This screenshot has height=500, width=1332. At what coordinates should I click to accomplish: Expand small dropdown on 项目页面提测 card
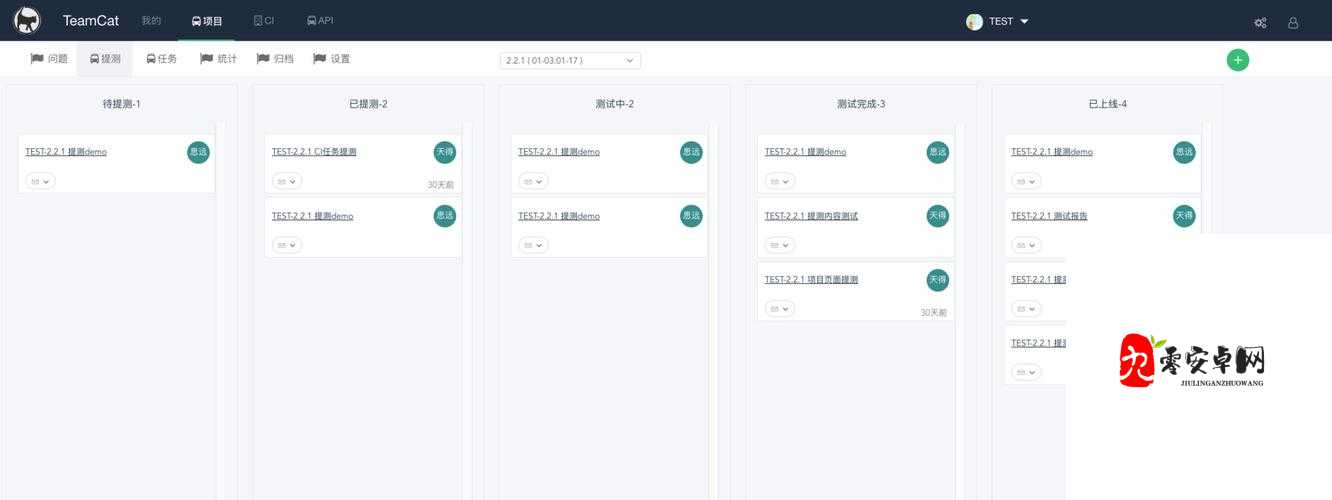[780, 309]
